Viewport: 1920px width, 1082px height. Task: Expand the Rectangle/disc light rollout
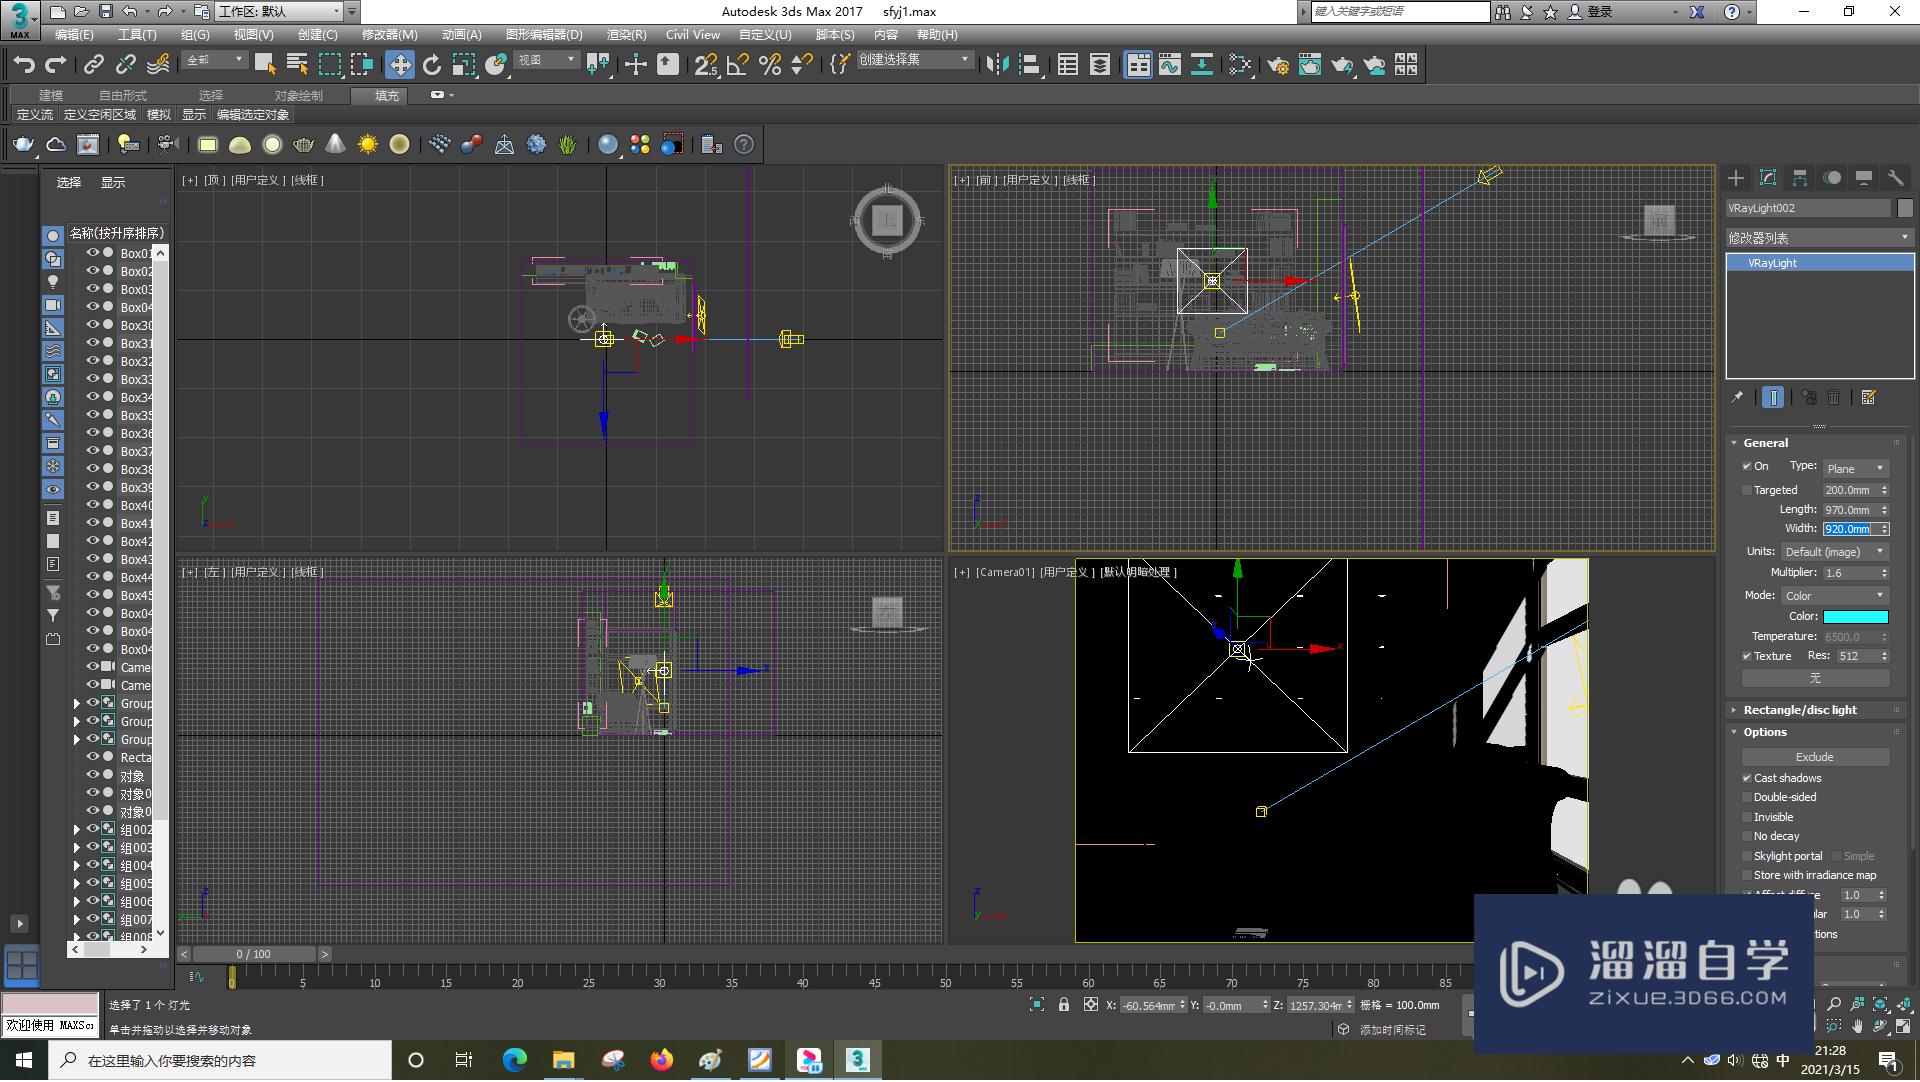pos(1800,710)
